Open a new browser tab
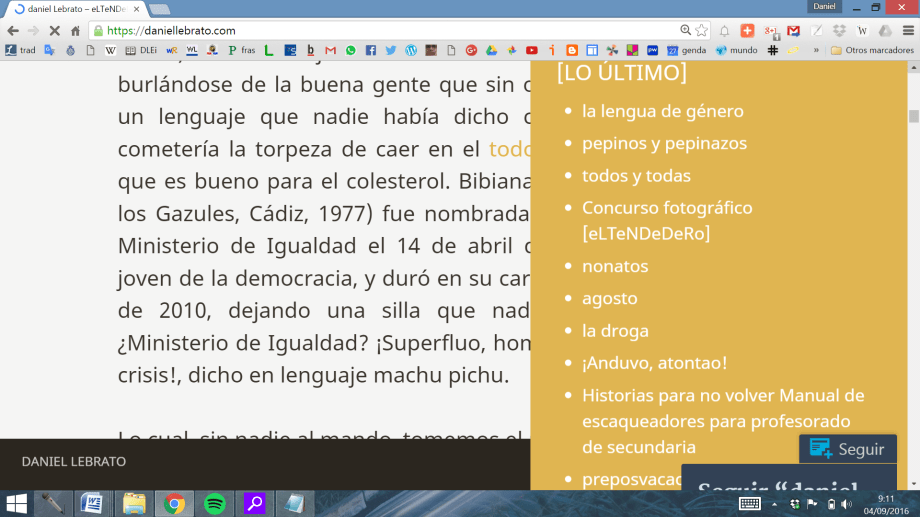The image size is (920, 517). [x=159, y=9]
